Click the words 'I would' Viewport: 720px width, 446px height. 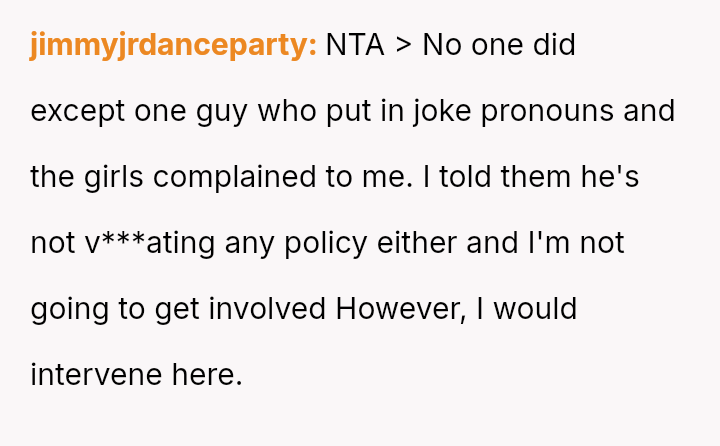tap(526, 309)
